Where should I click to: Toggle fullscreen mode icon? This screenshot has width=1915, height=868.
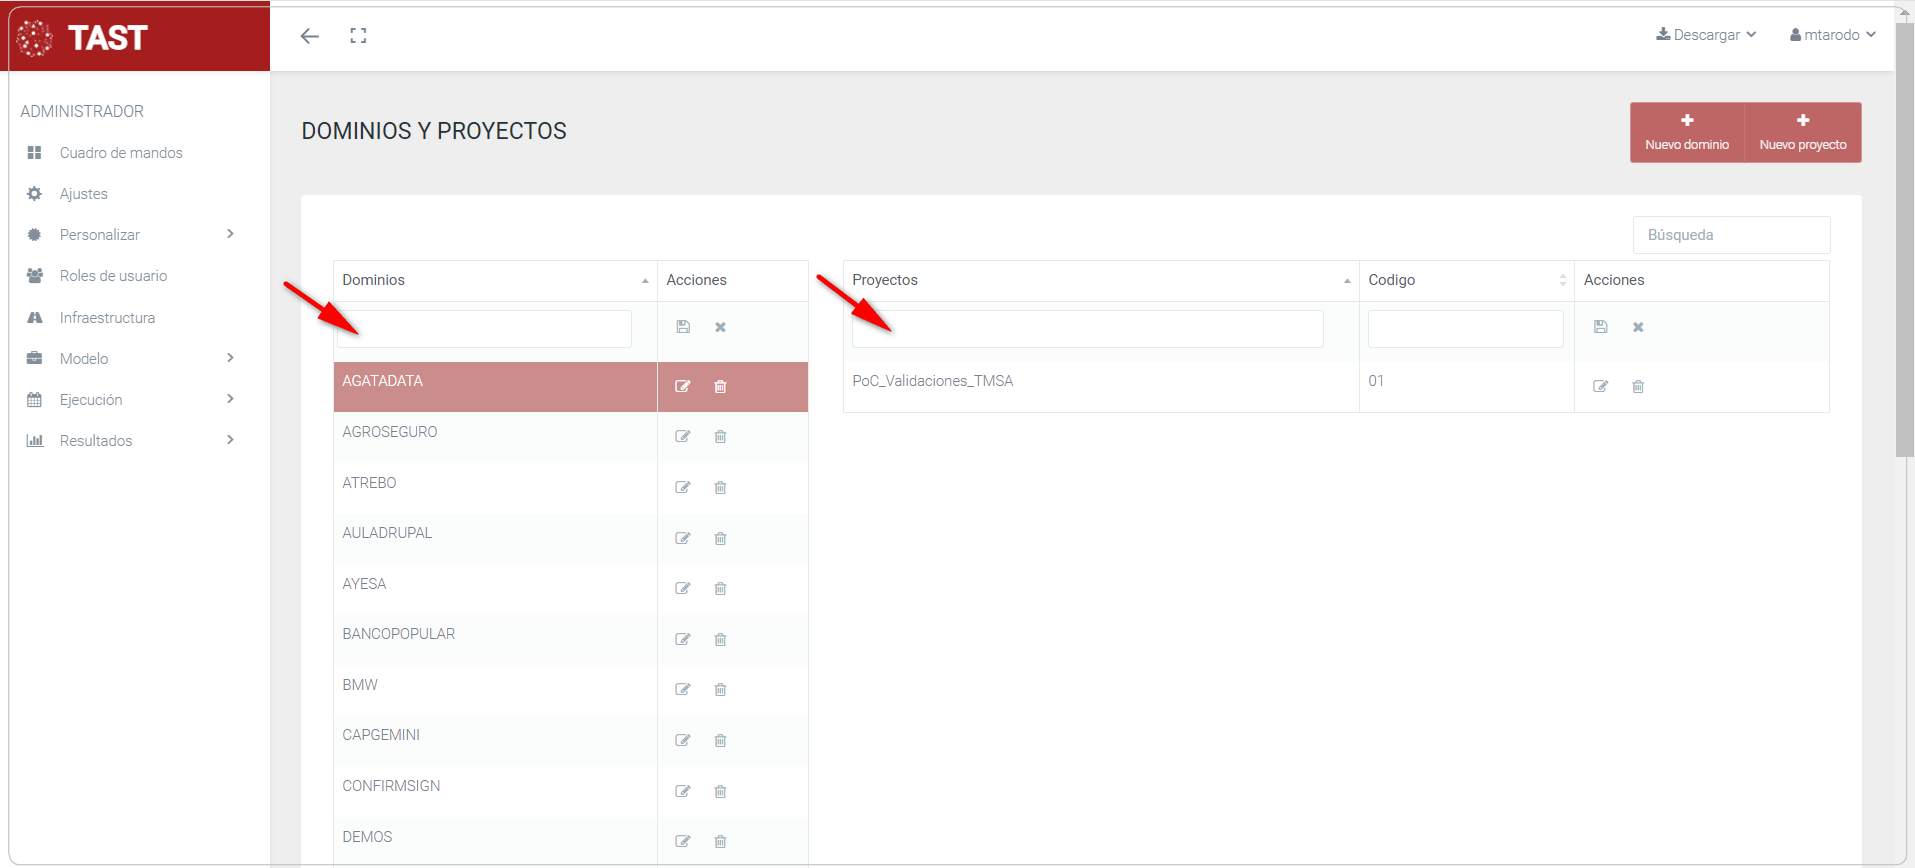(358, 36)
